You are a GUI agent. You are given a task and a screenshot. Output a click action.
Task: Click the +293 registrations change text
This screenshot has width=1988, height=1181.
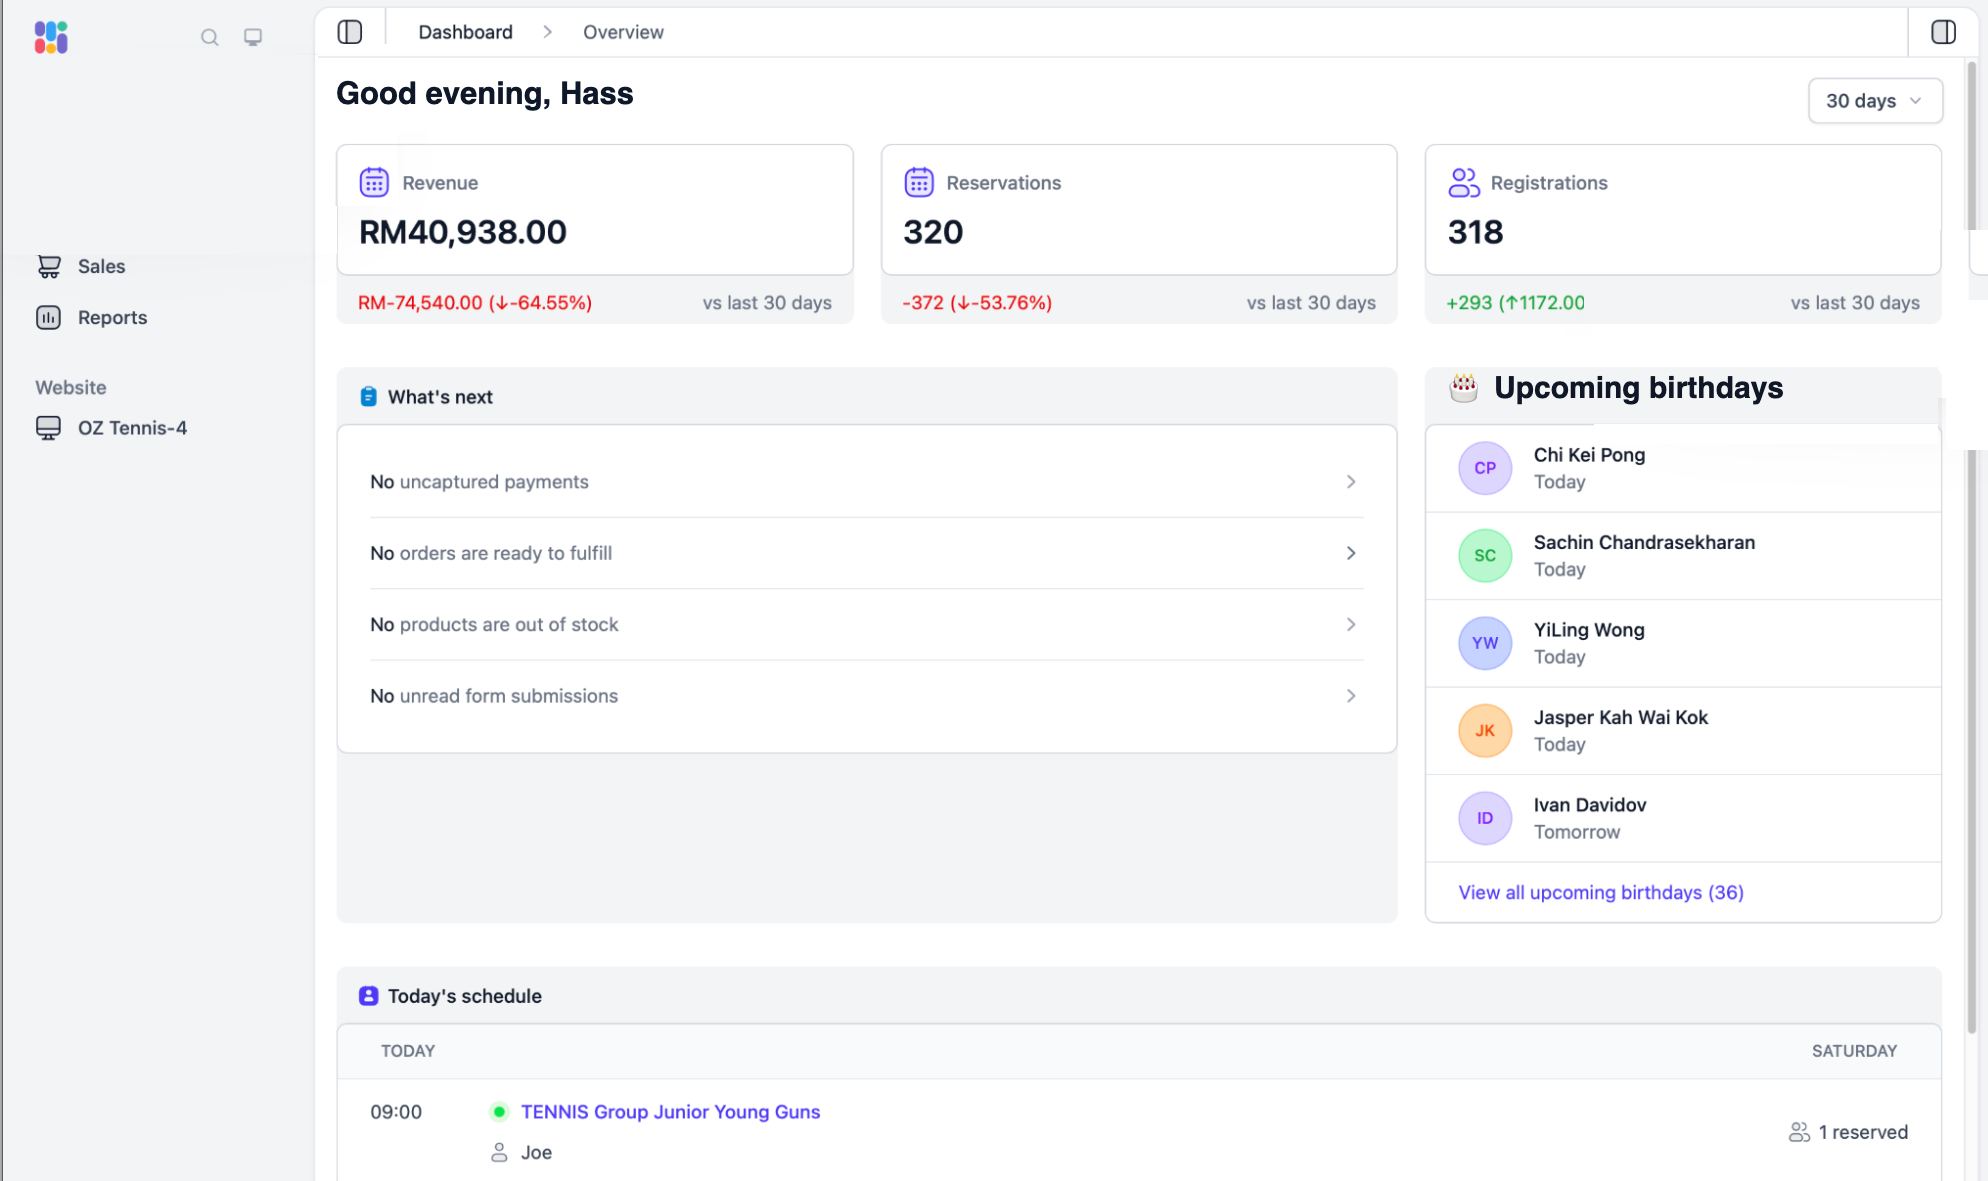pyautogui.click(x=1515, y=303)
